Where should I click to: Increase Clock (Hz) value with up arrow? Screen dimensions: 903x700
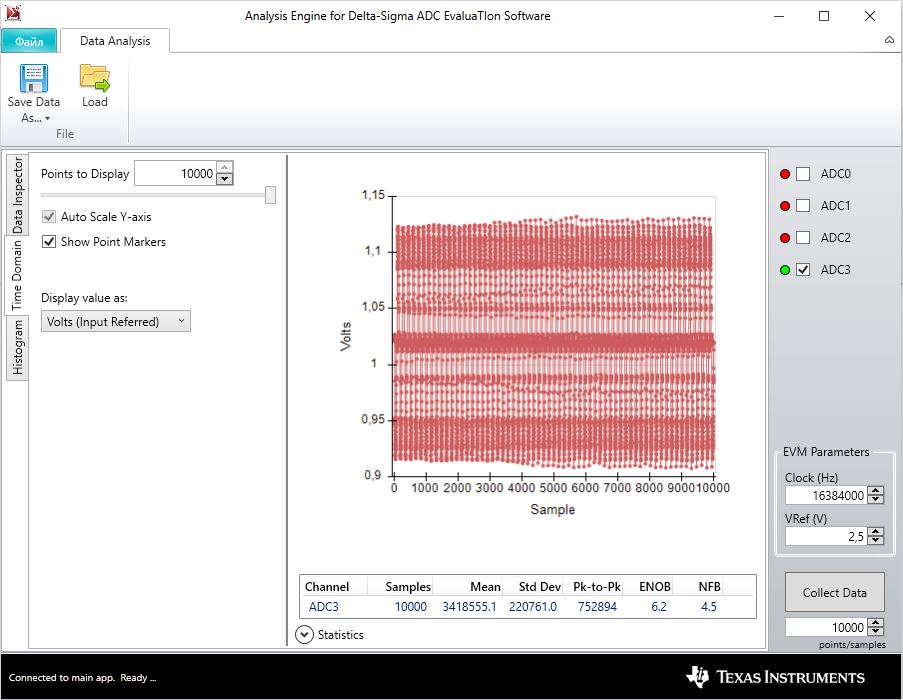pos(876,490)
